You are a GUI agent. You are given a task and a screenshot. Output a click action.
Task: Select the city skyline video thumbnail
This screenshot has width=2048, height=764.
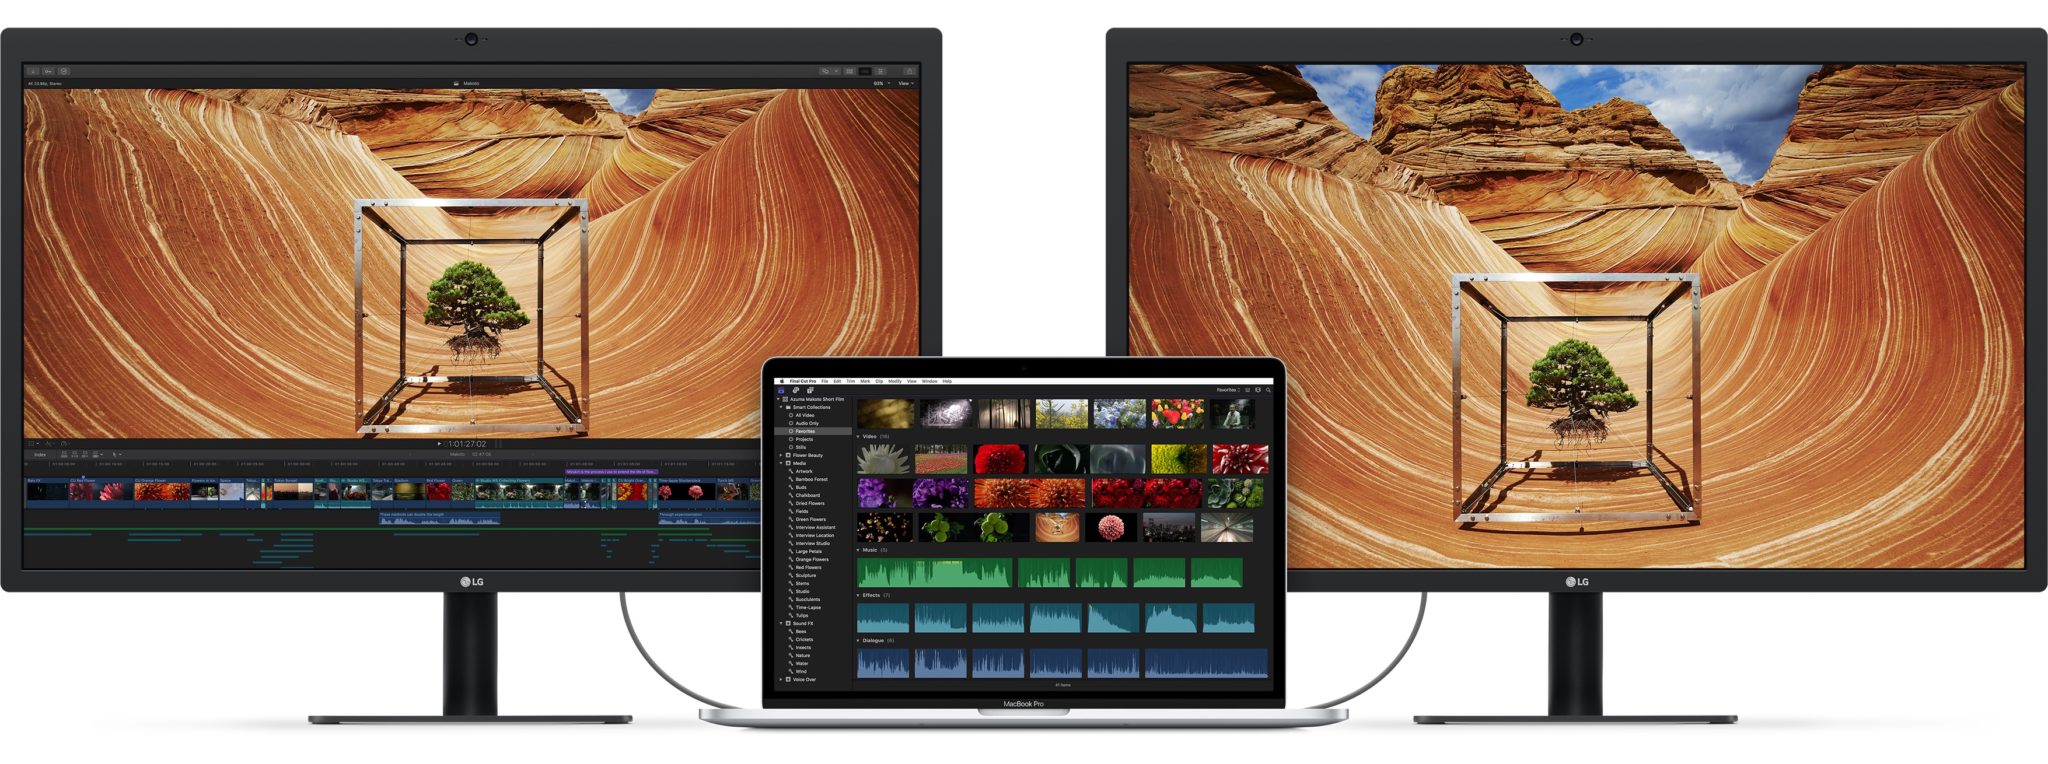coord(1168,527)
